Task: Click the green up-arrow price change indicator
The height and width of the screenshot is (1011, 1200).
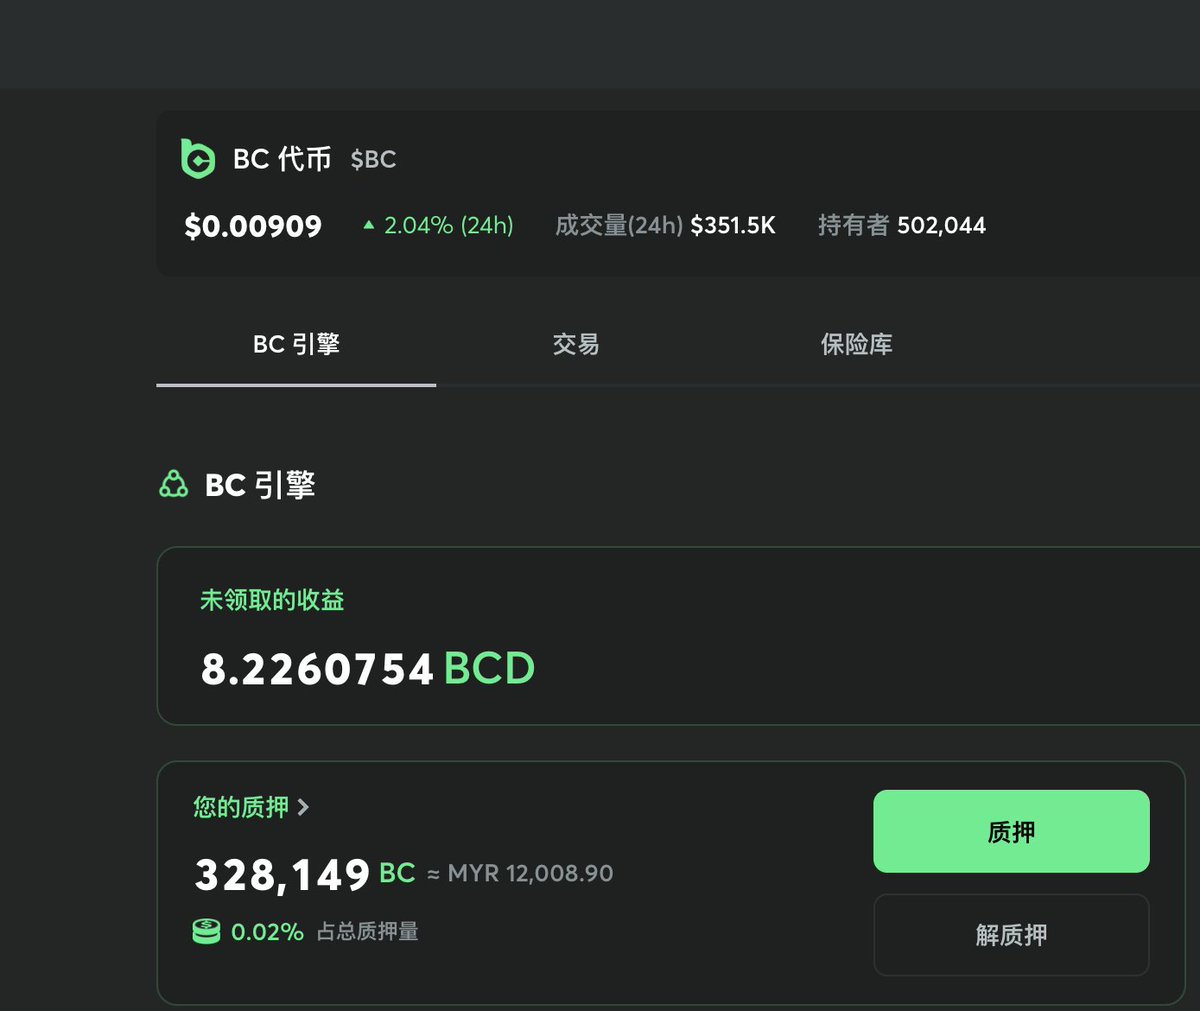Action: click(x=368, y=226)
